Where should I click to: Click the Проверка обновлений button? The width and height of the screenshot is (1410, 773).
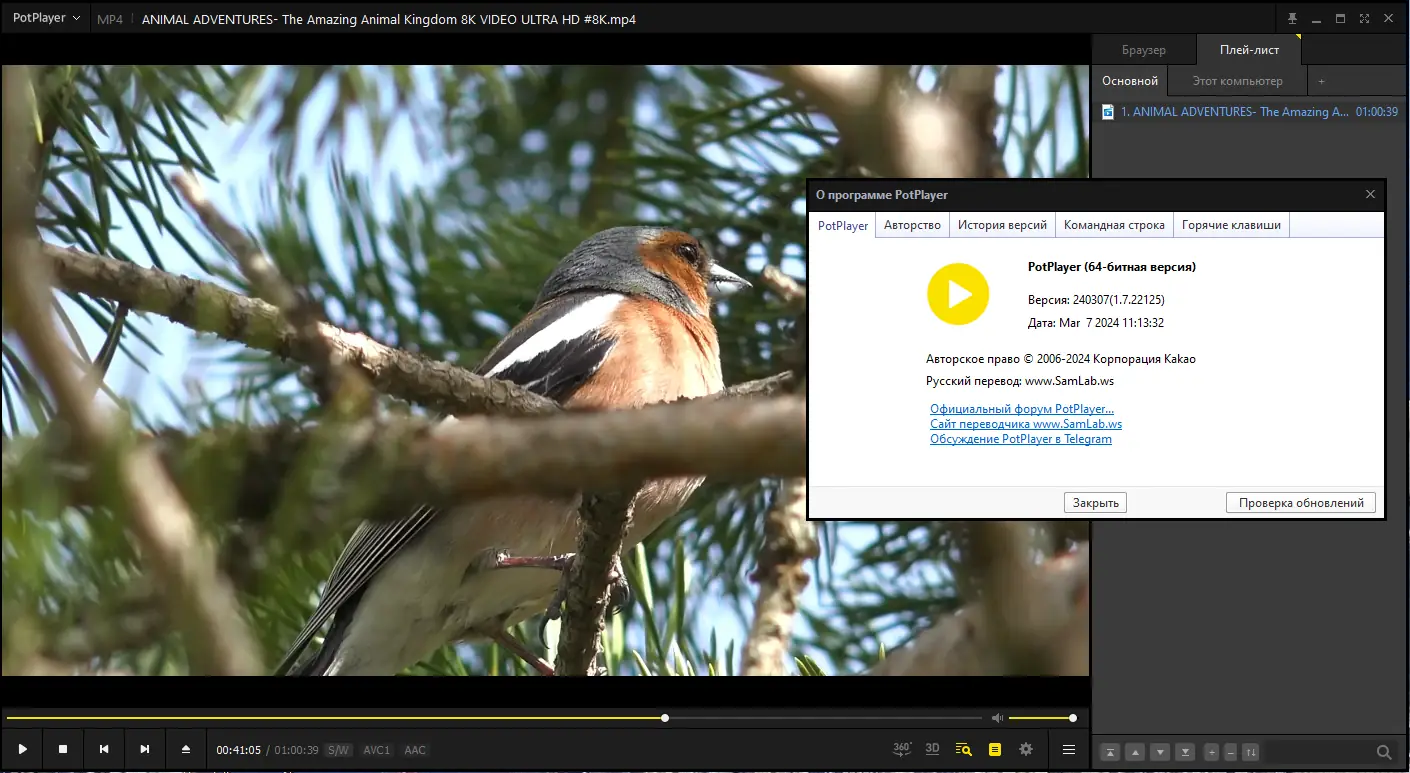pyautogui.click(x=1301, y=503)
